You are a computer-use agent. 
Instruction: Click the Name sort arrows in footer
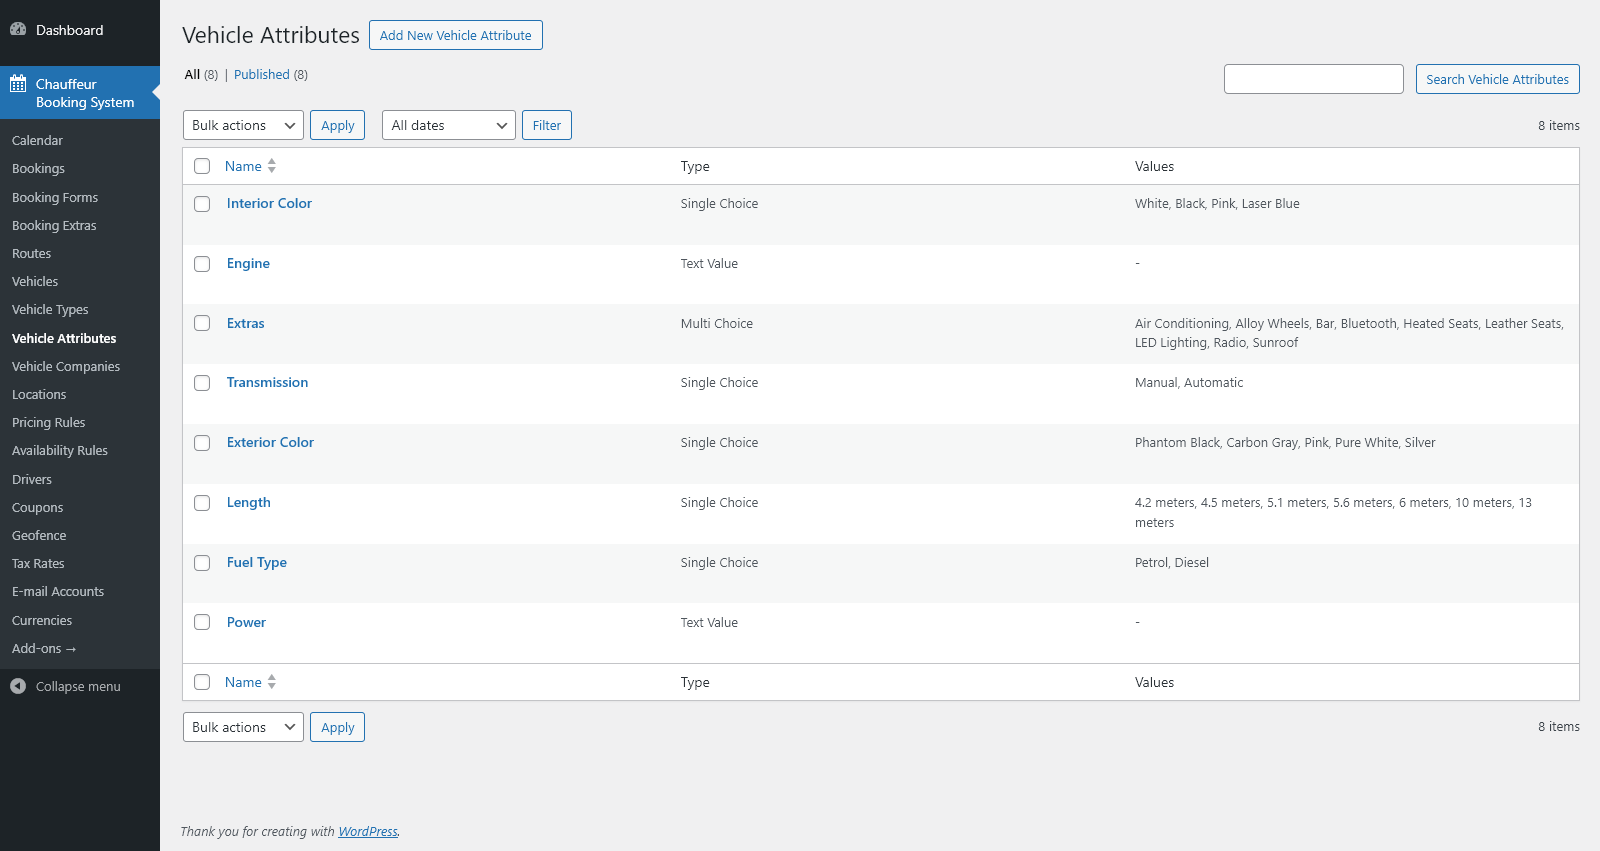click(x=272, y=682)
